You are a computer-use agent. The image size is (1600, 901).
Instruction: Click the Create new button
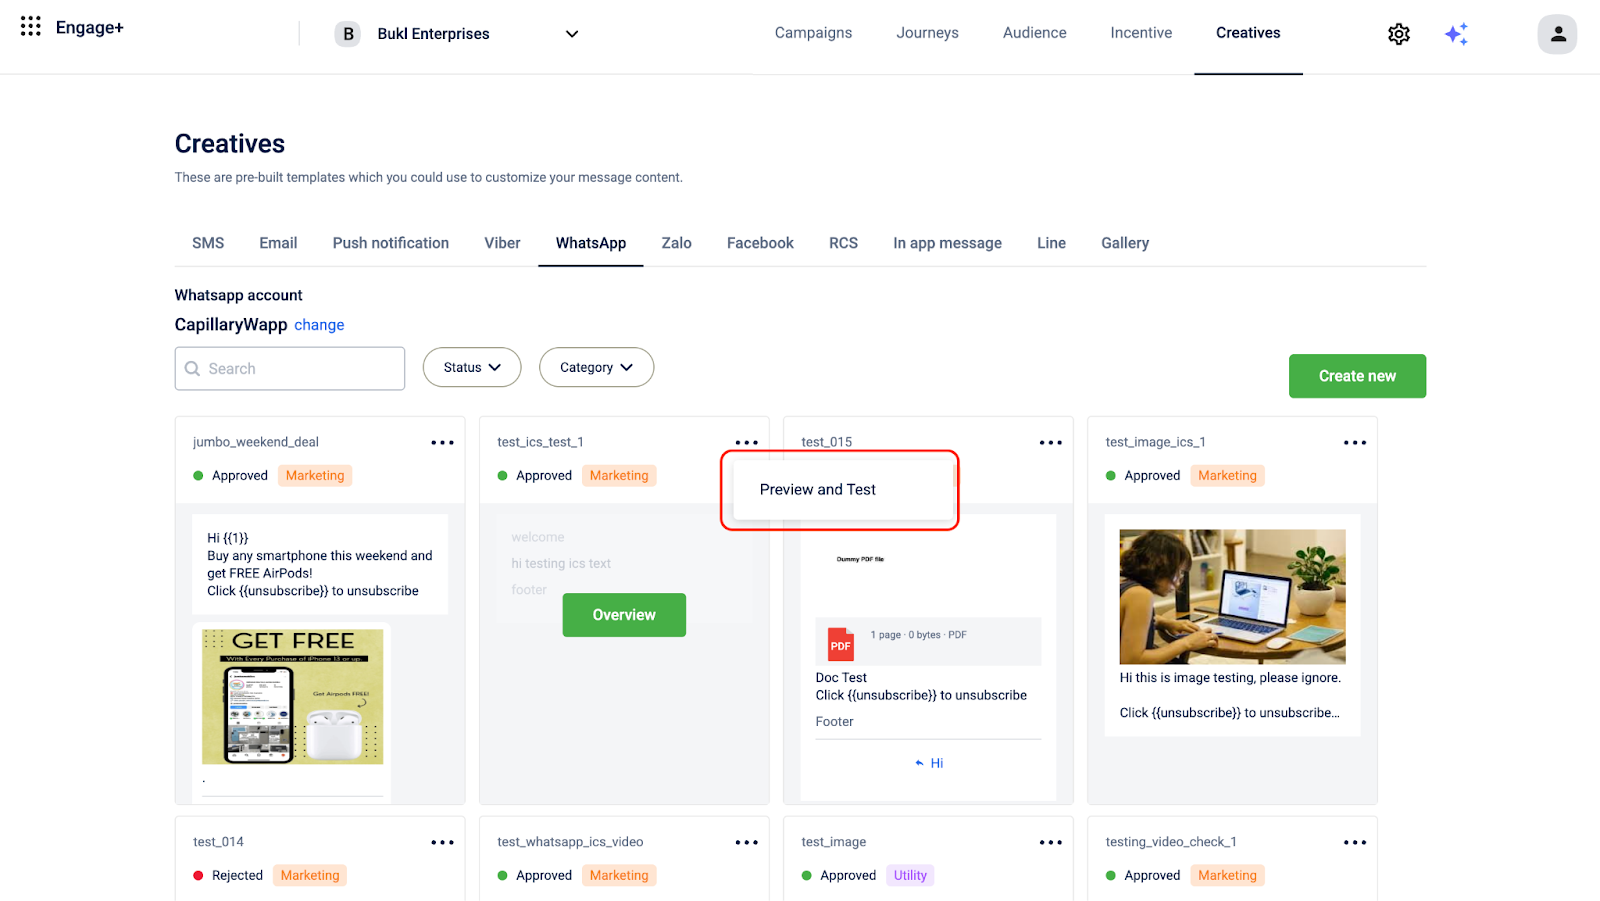click(x=1357, y=376)
